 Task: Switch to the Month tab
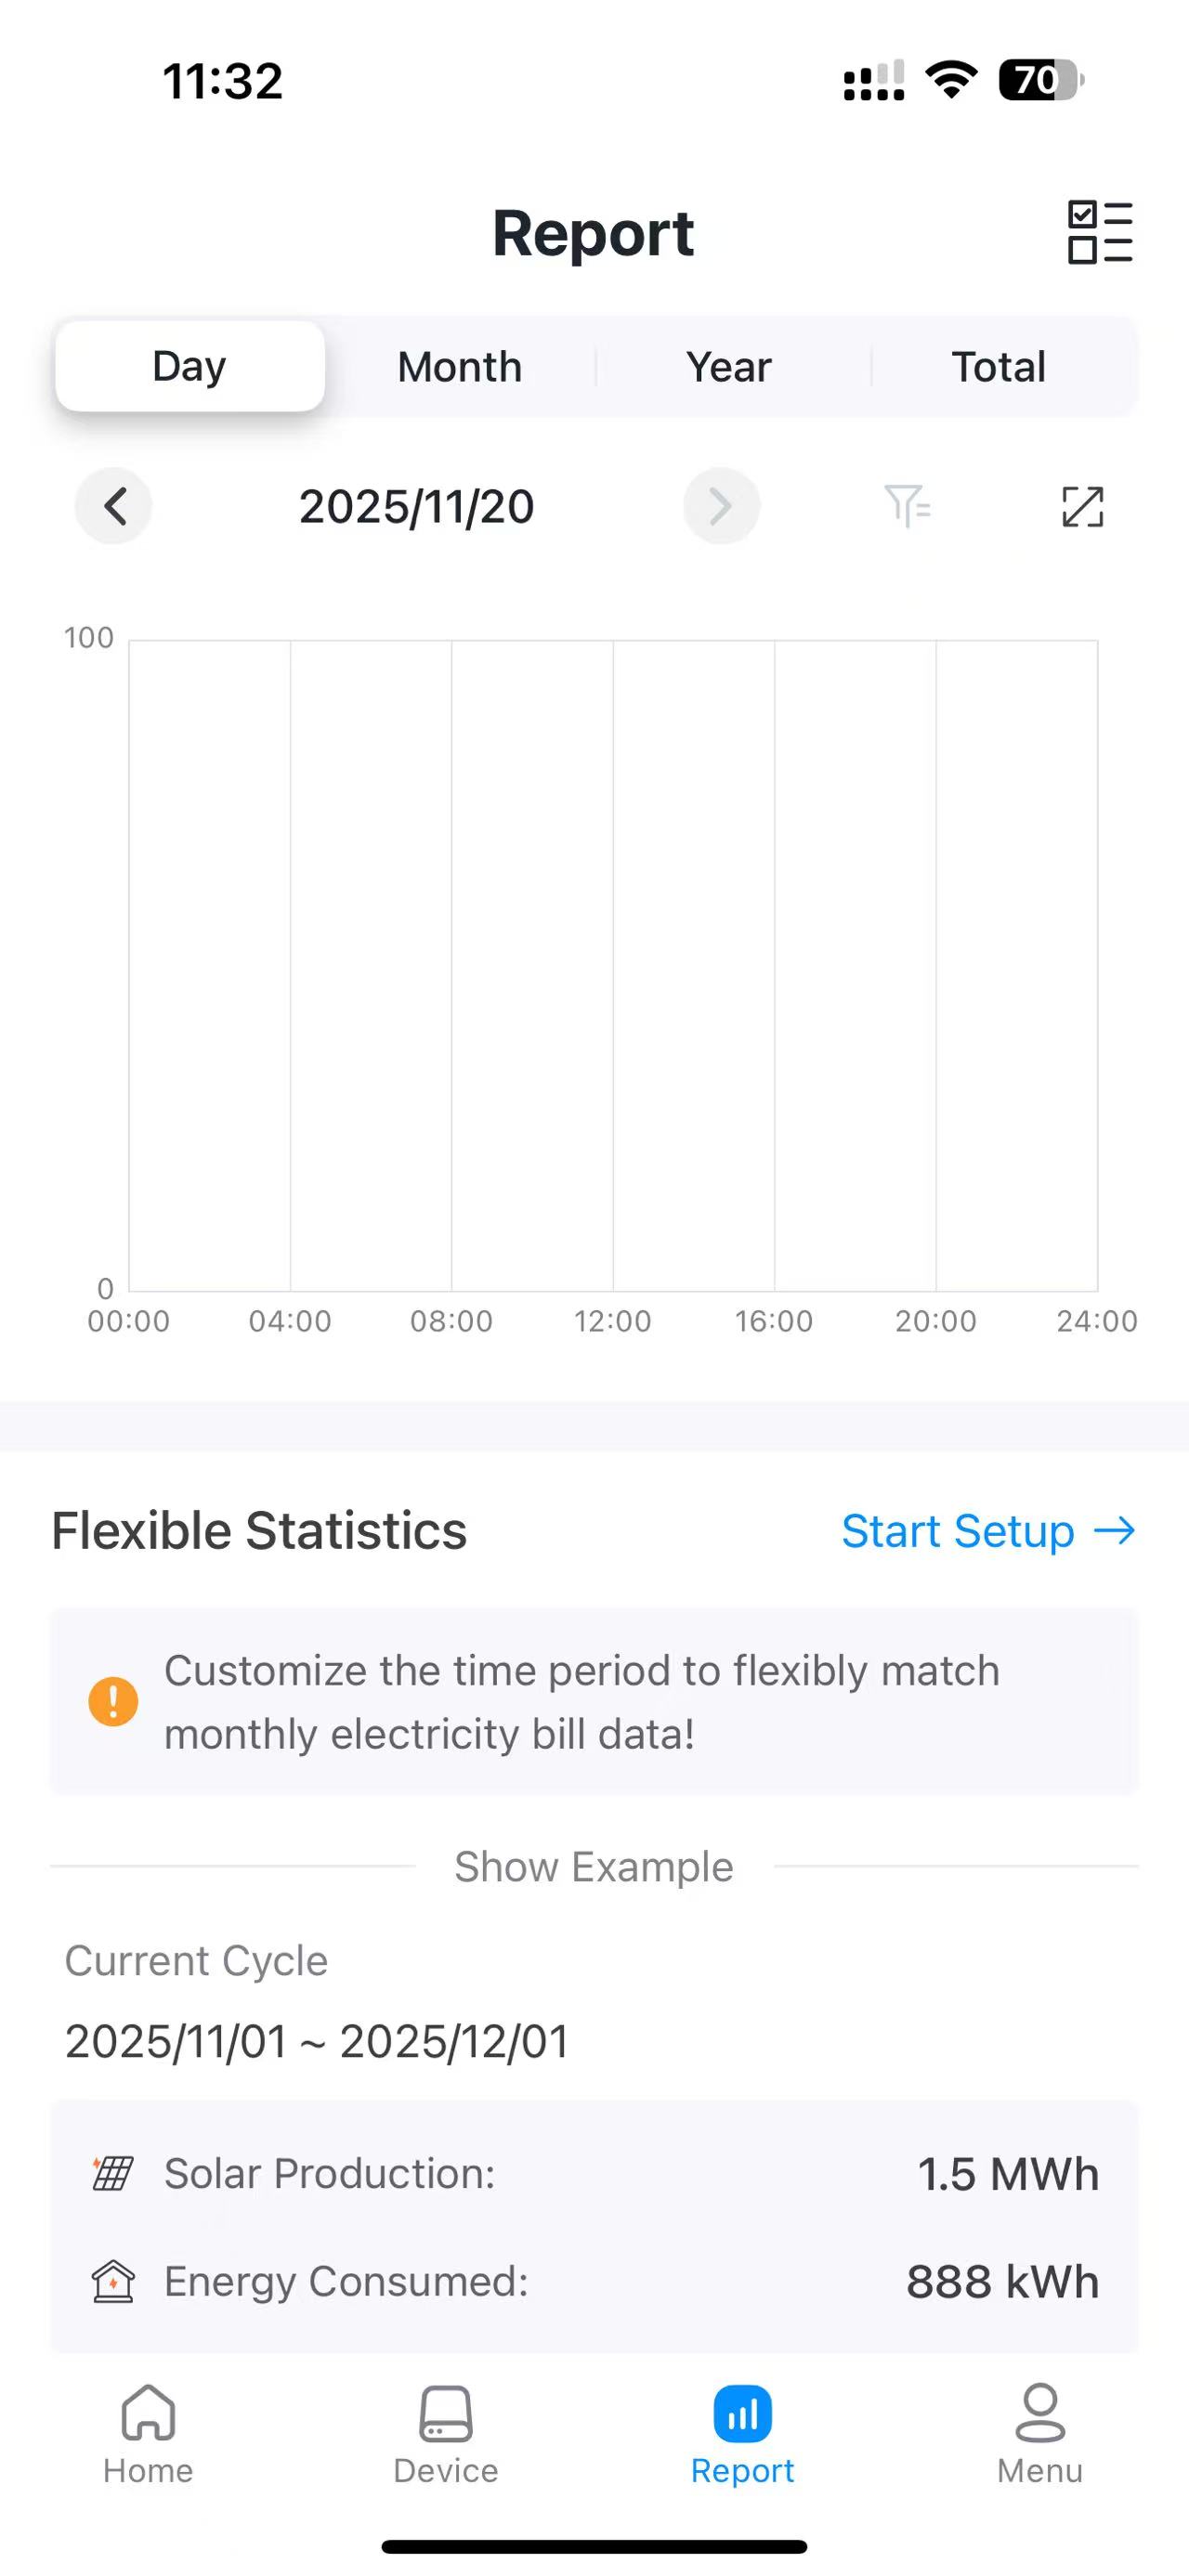pos(459,367)
